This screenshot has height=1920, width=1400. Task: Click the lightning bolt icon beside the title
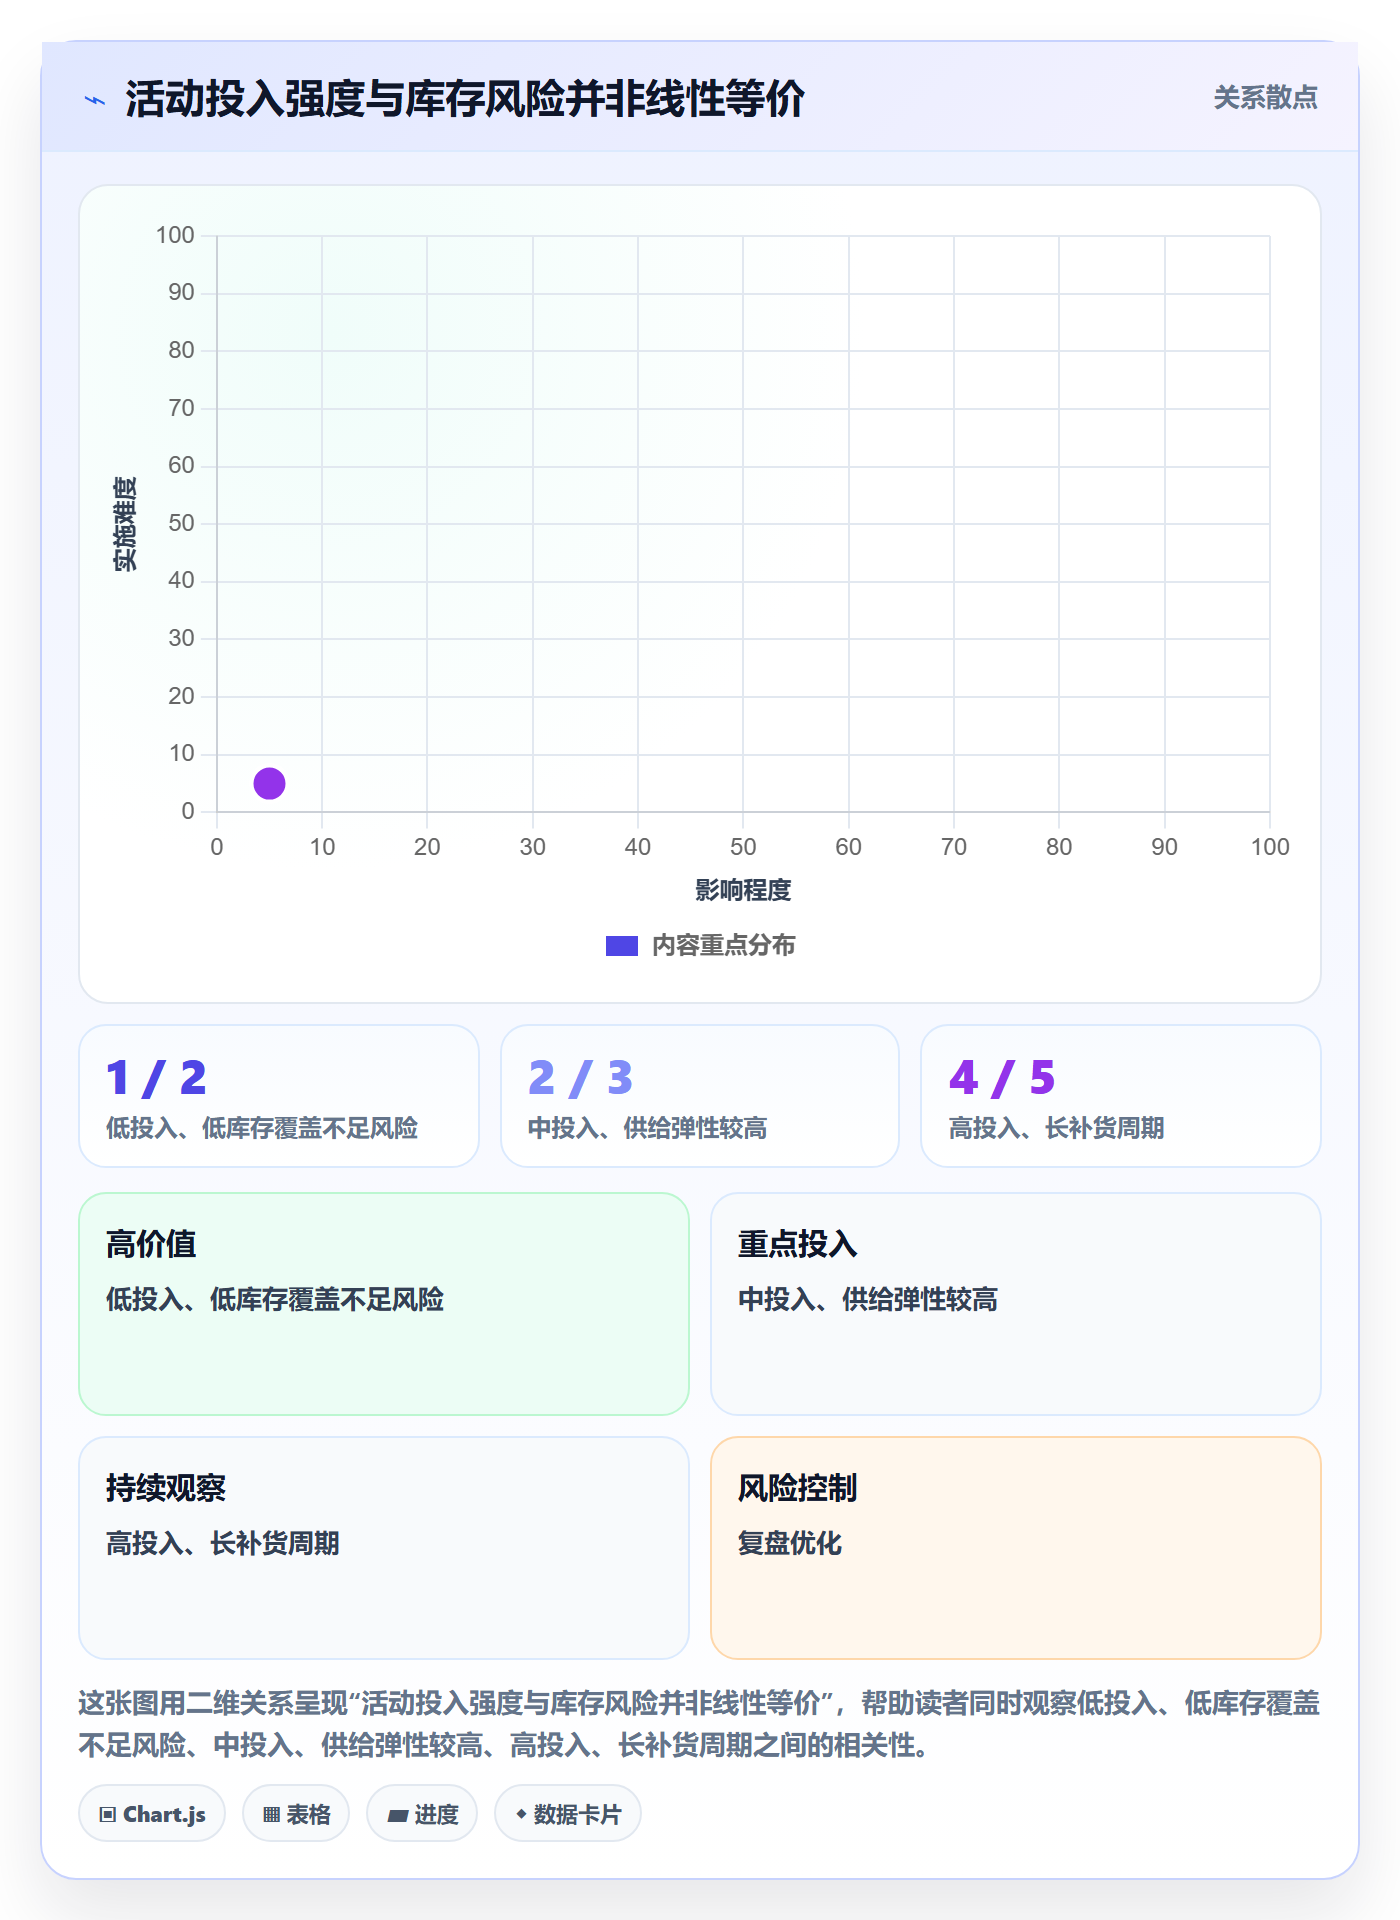click(x=95, y=100)
